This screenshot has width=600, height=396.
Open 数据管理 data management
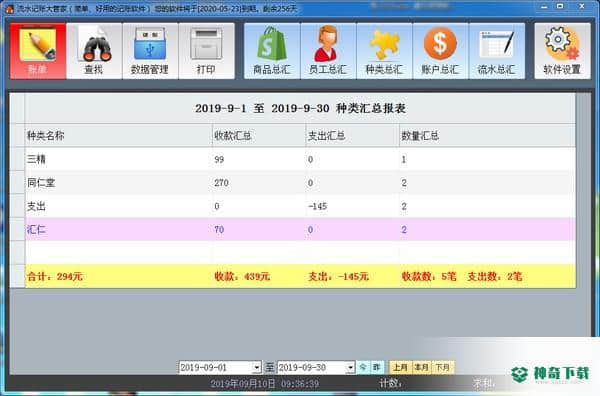click(150, 51)
